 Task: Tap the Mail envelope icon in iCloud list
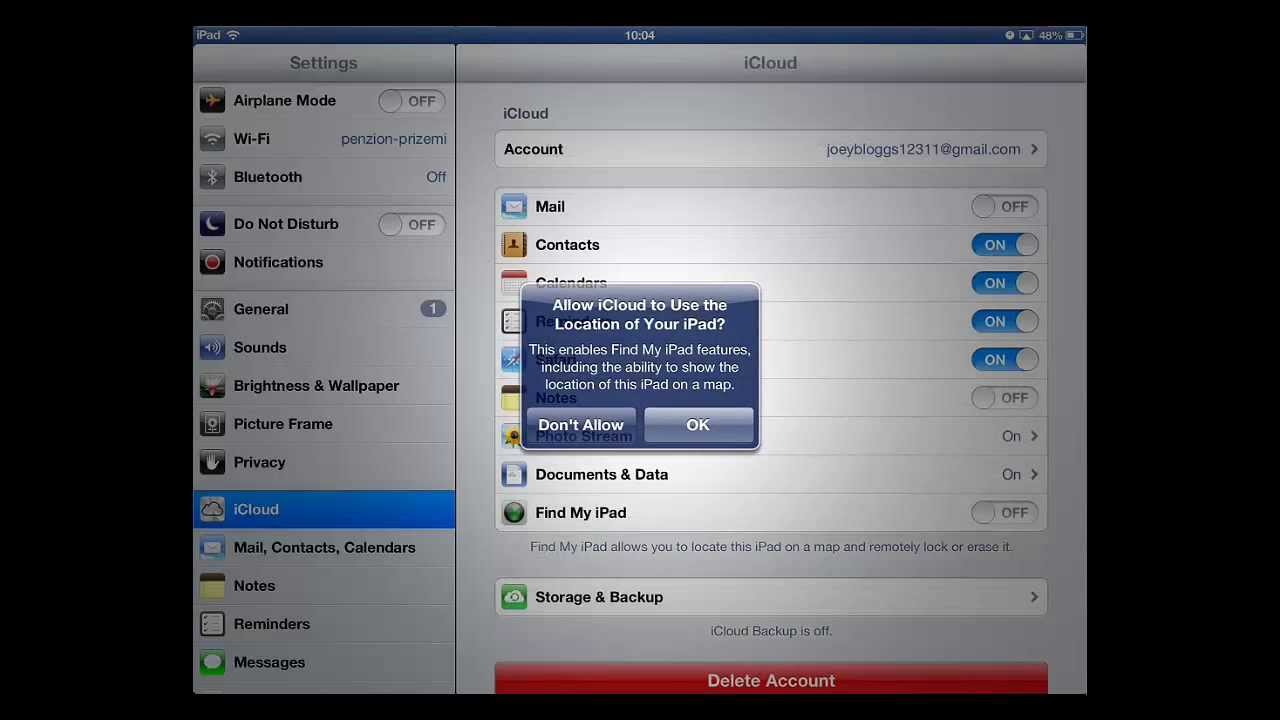coord(514,206)
